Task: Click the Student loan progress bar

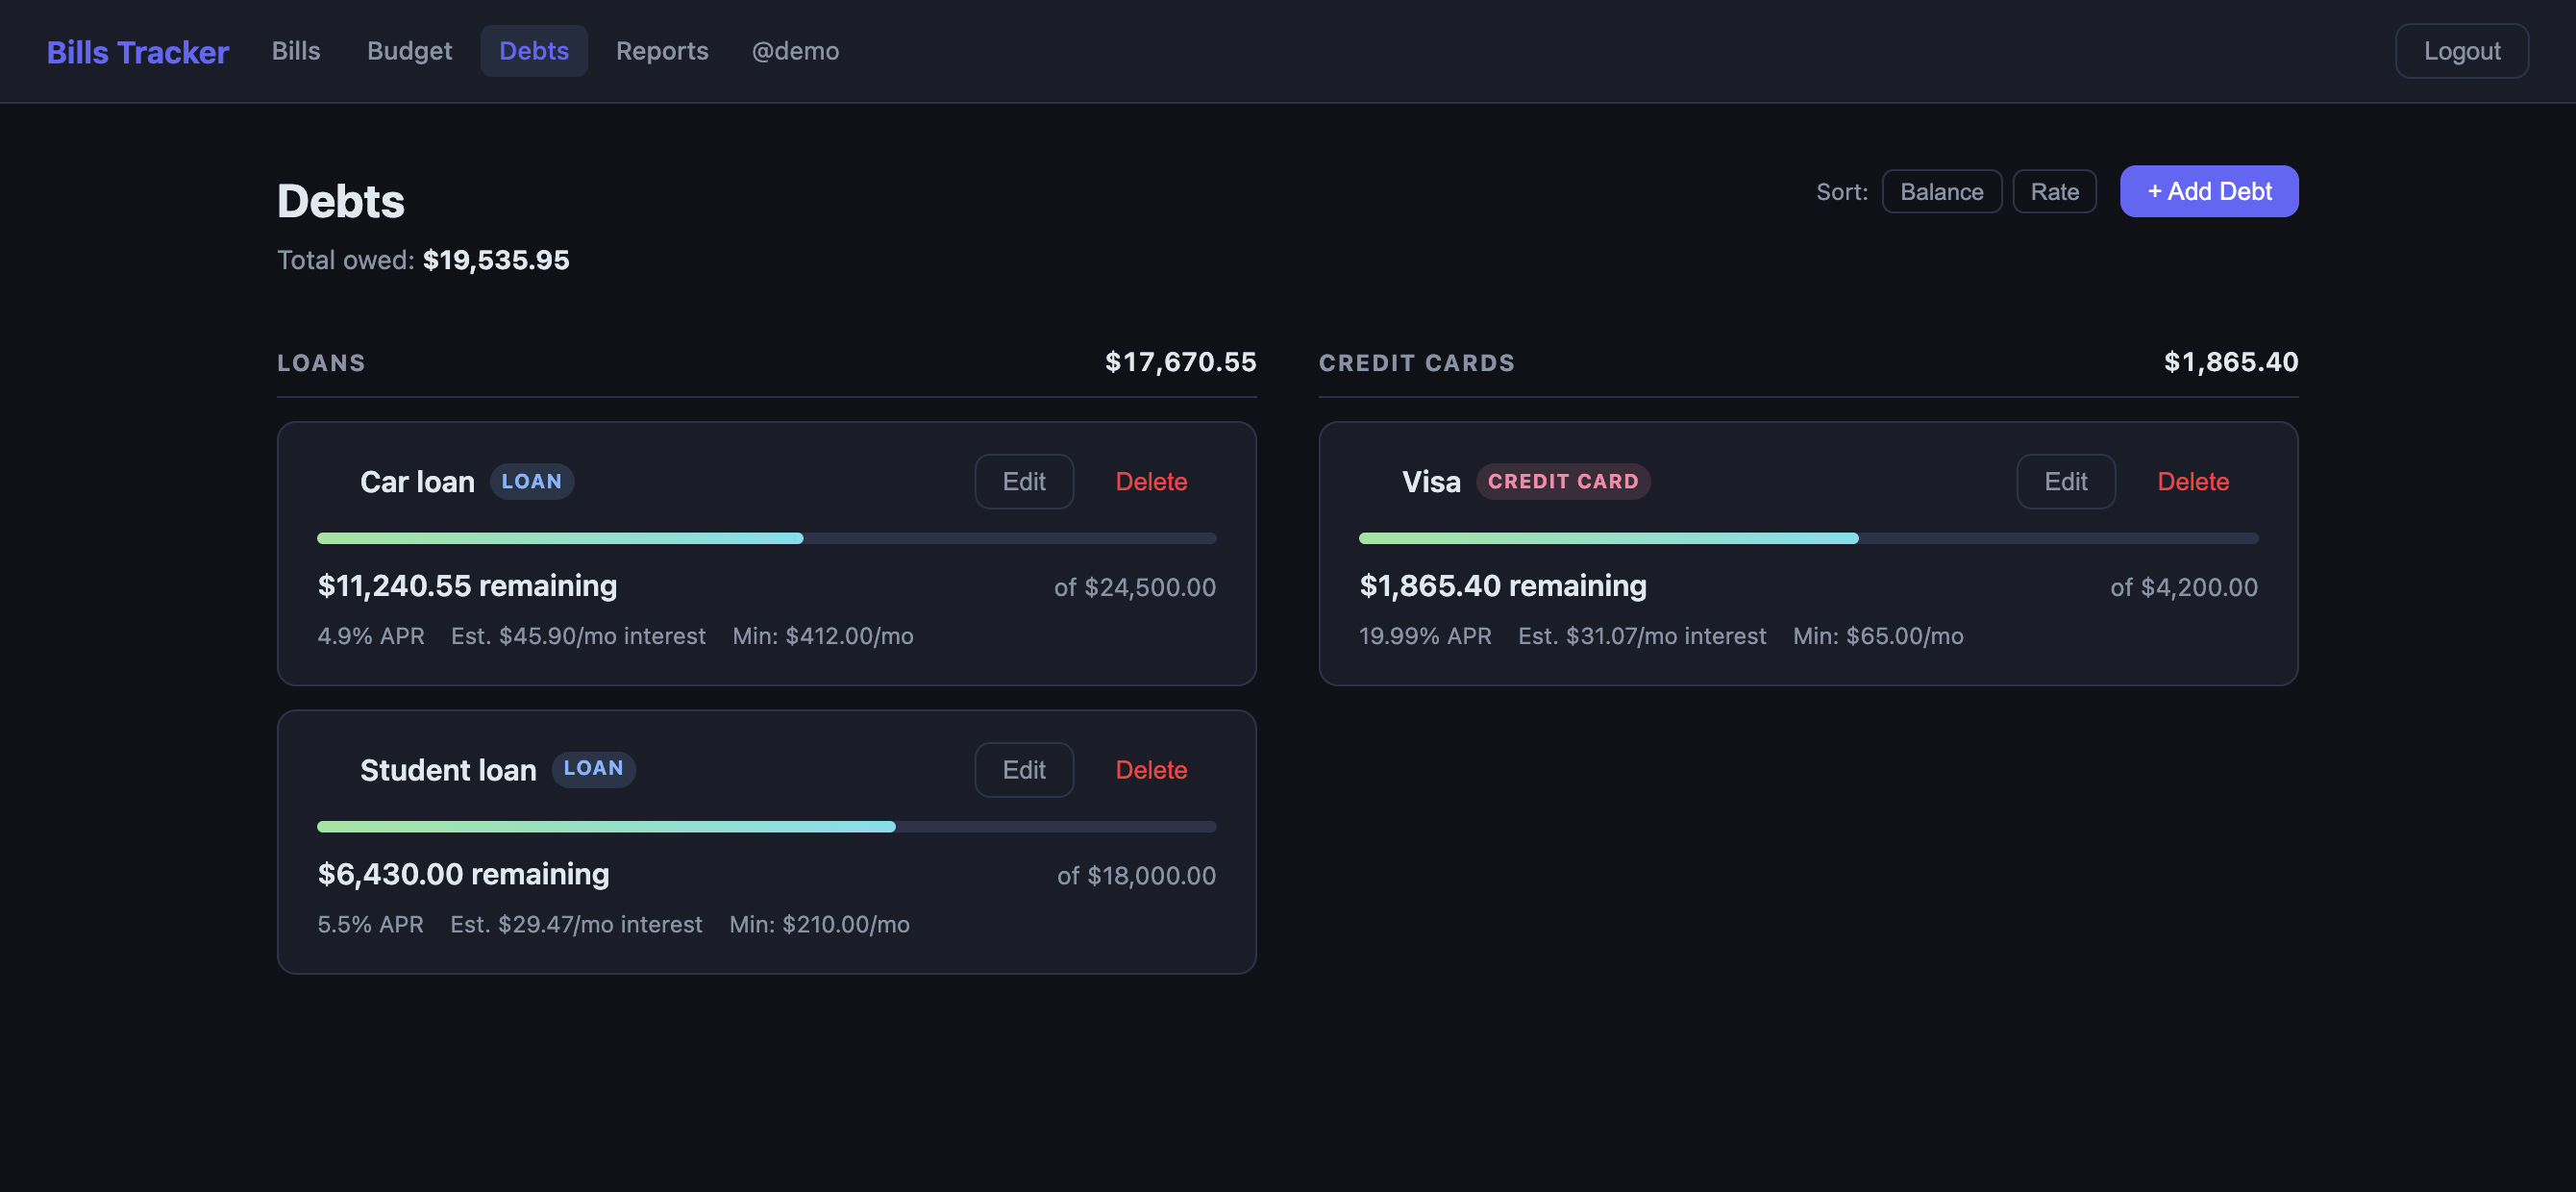Action: pyautogui.click(x=766, y=827)
